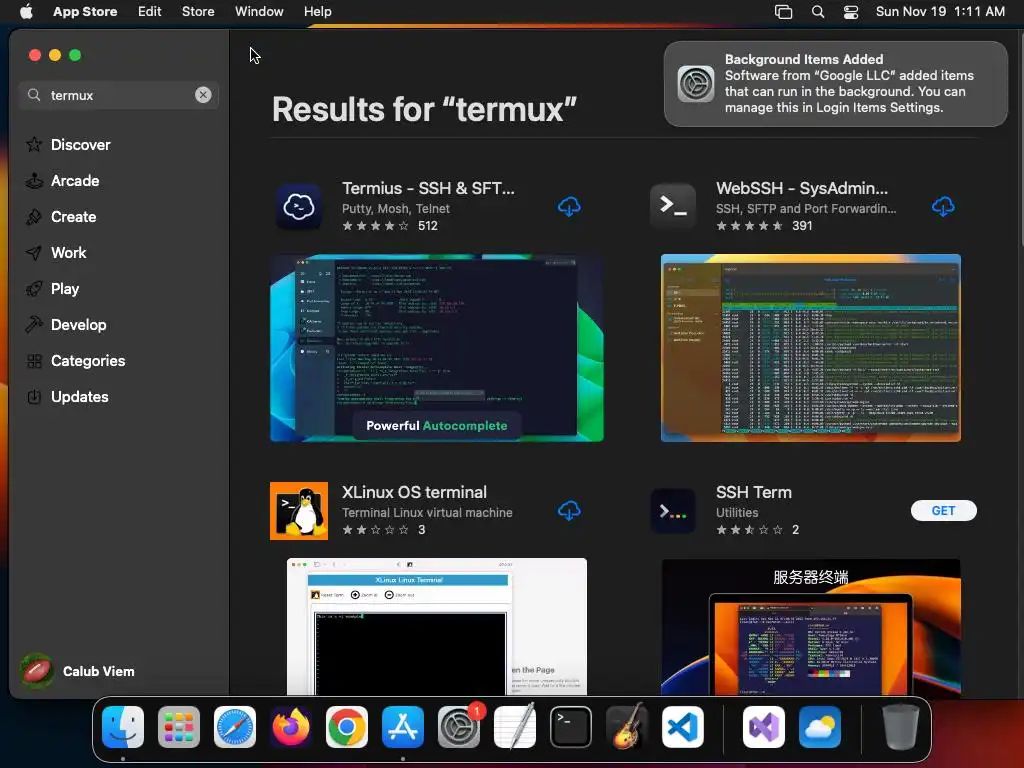
Task: Open Finder from the dock
Action: point(123,726)
